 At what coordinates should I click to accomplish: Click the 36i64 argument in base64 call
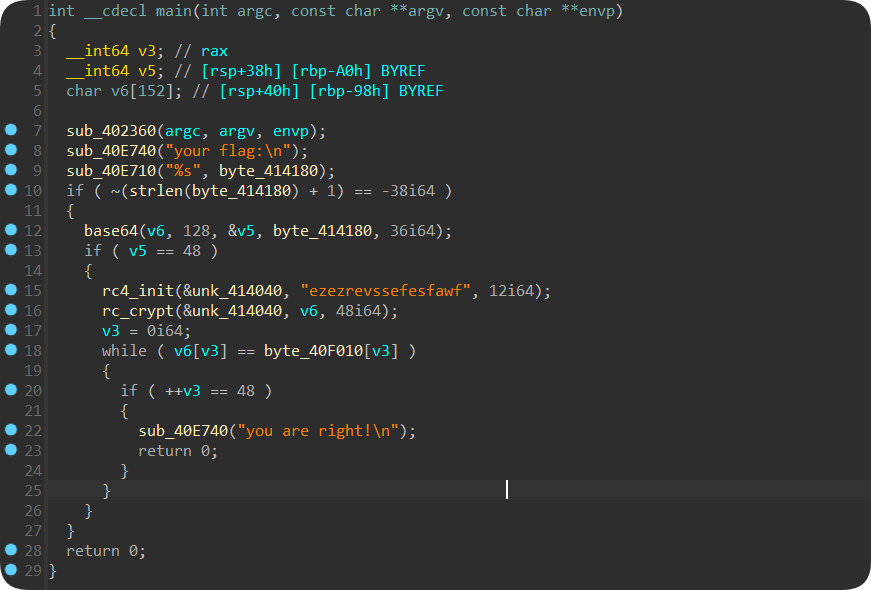[x=413, y=231]
